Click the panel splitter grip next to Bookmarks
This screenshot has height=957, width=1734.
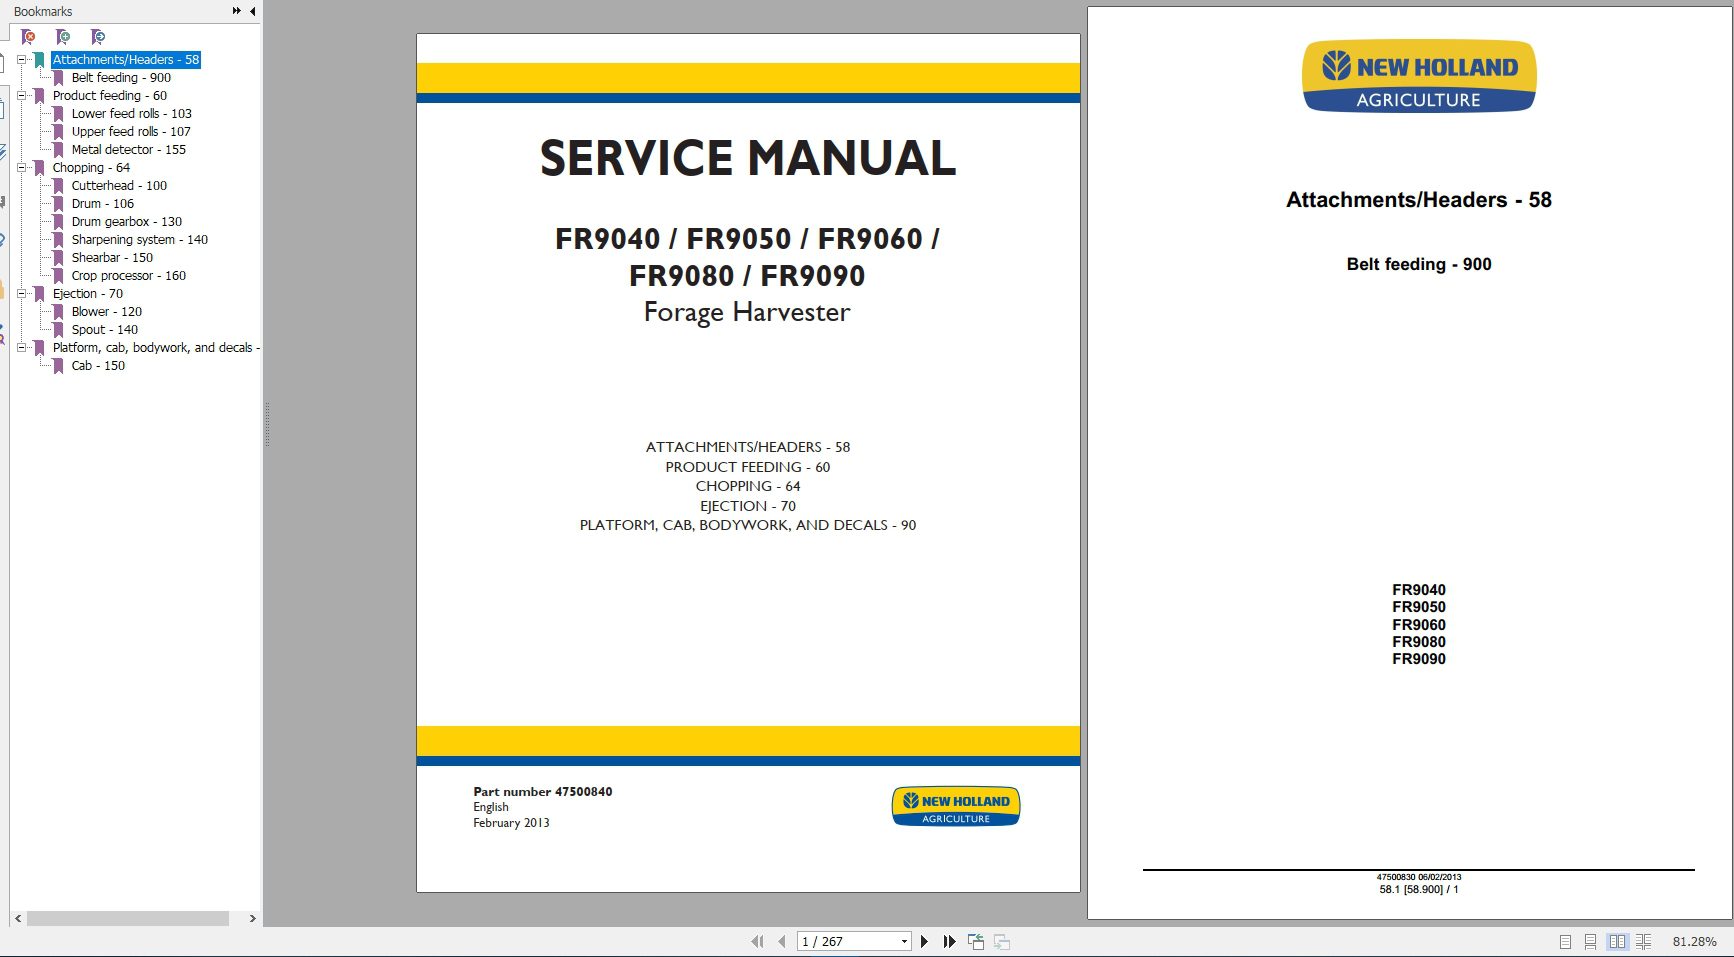267,424
